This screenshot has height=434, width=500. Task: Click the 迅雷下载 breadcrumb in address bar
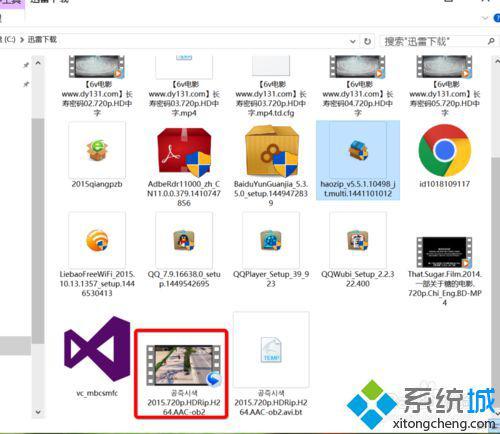click(x=42, y=40)
